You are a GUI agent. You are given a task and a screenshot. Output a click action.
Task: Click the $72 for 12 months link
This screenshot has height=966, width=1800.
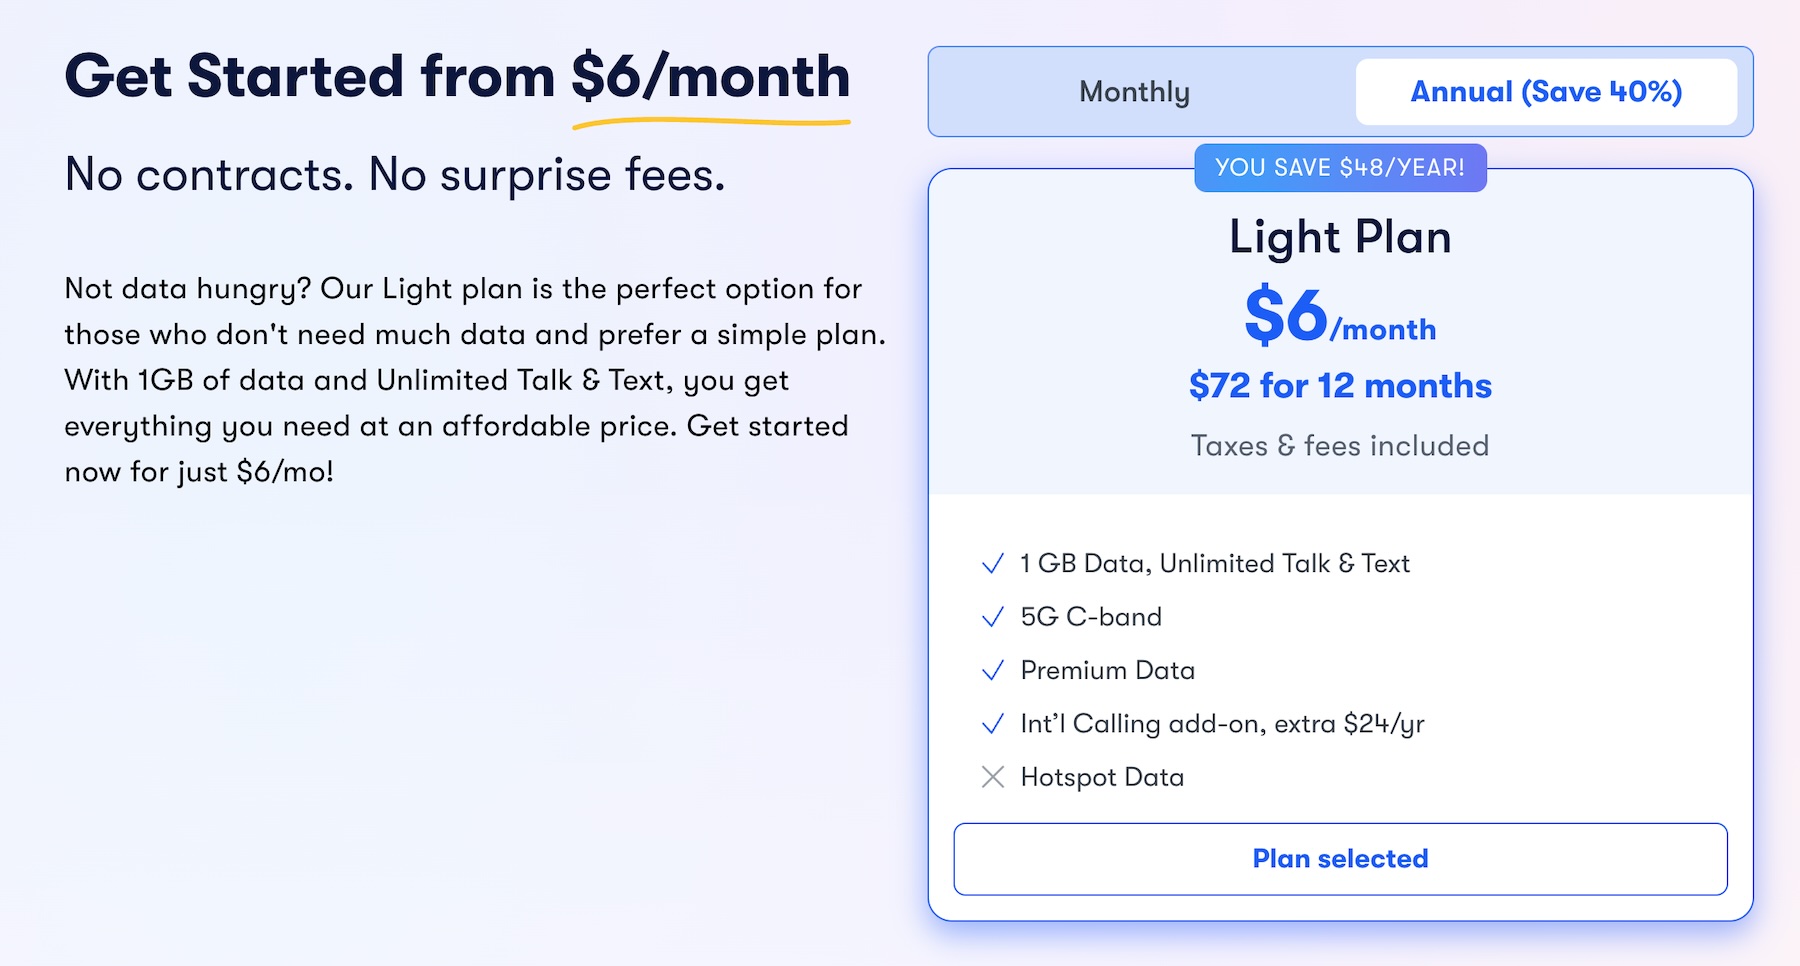point(1340,386)
